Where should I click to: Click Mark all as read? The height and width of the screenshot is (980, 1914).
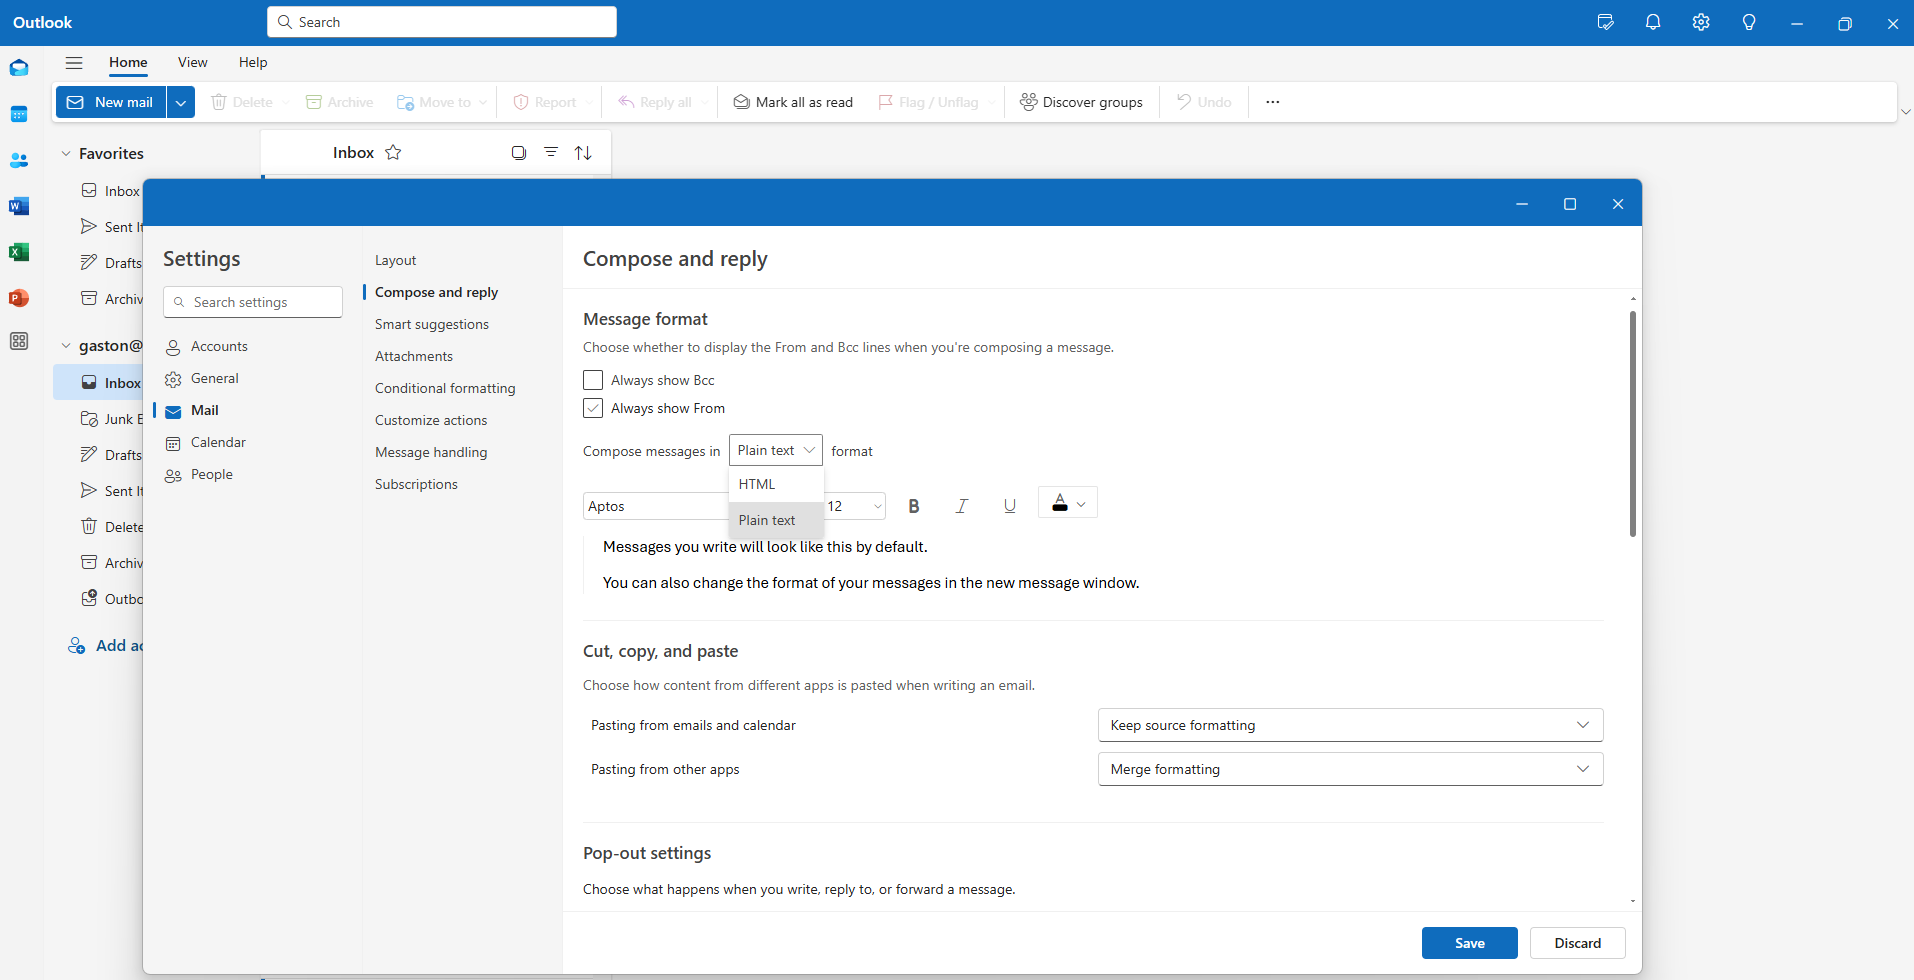point(793,102)
